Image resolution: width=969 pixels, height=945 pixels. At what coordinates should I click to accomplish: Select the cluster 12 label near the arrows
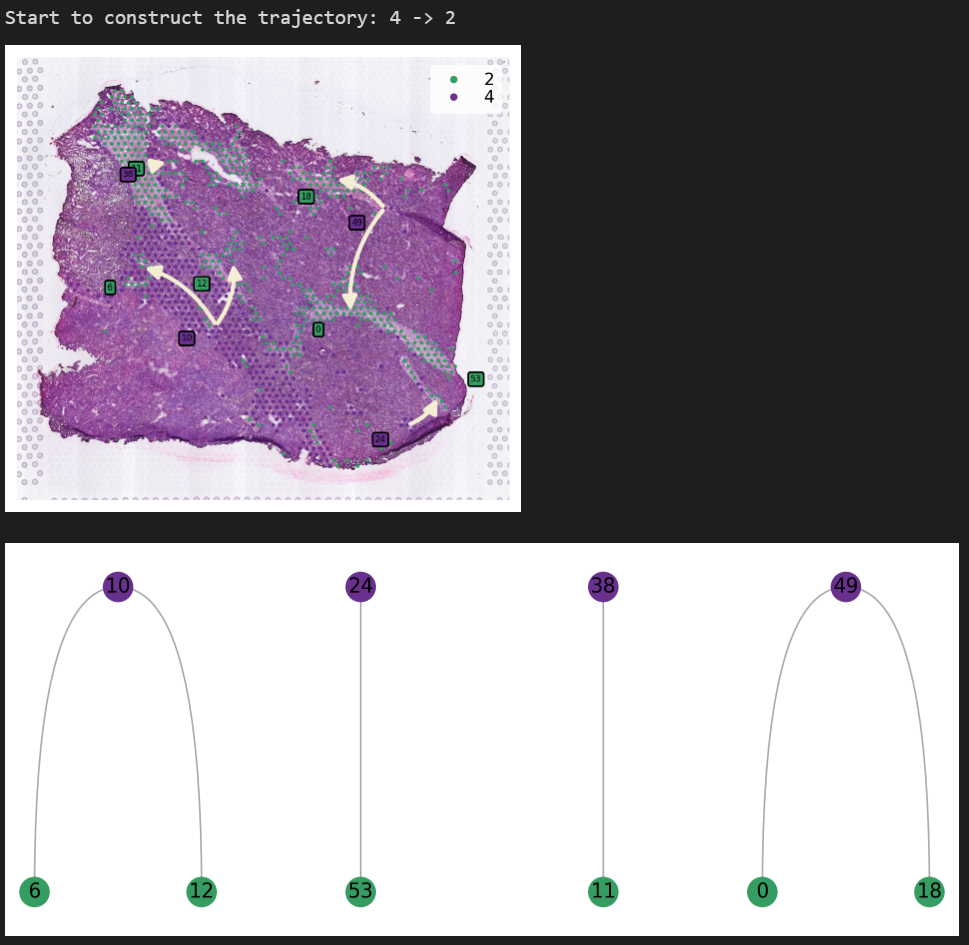(201, 282)
